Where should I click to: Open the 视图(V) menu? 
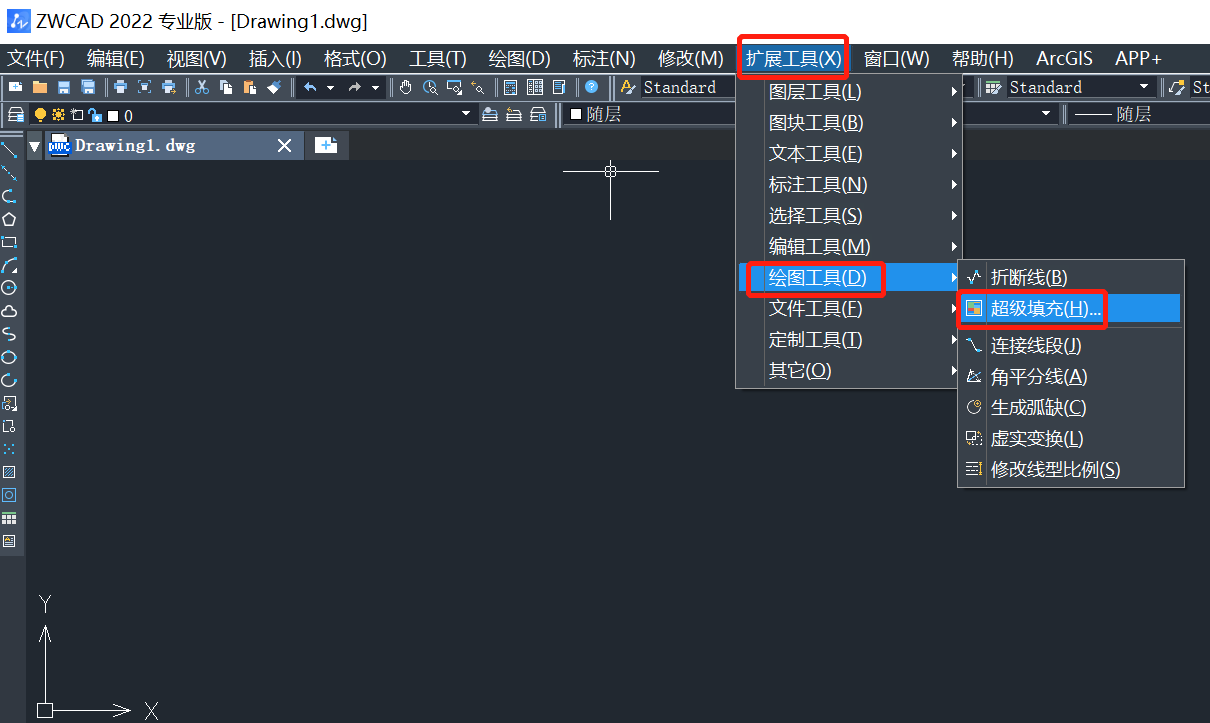click(197, 59)
